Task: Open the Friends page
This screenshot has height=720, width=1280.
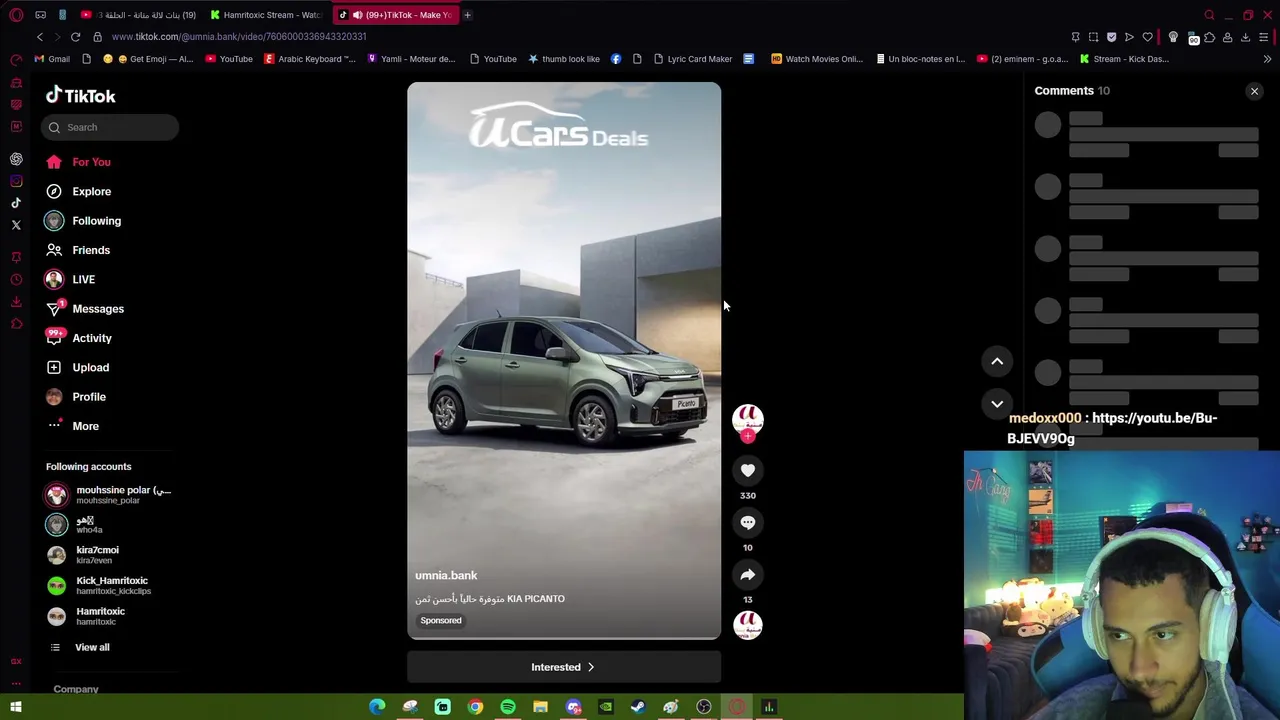Action: tap(78, 250)
